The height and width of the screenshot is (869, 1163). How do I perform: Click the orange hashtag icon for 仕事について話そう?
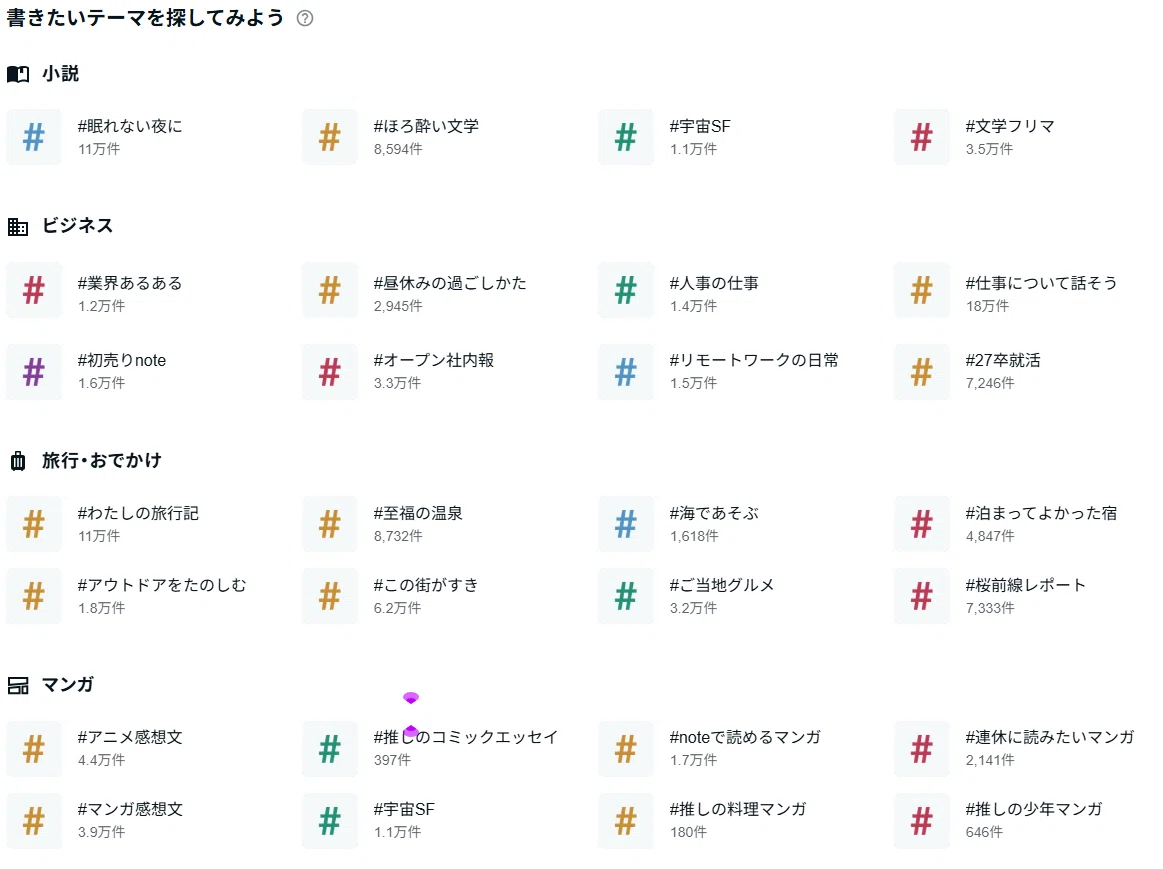pyautogui.click(x=922, y=290)
